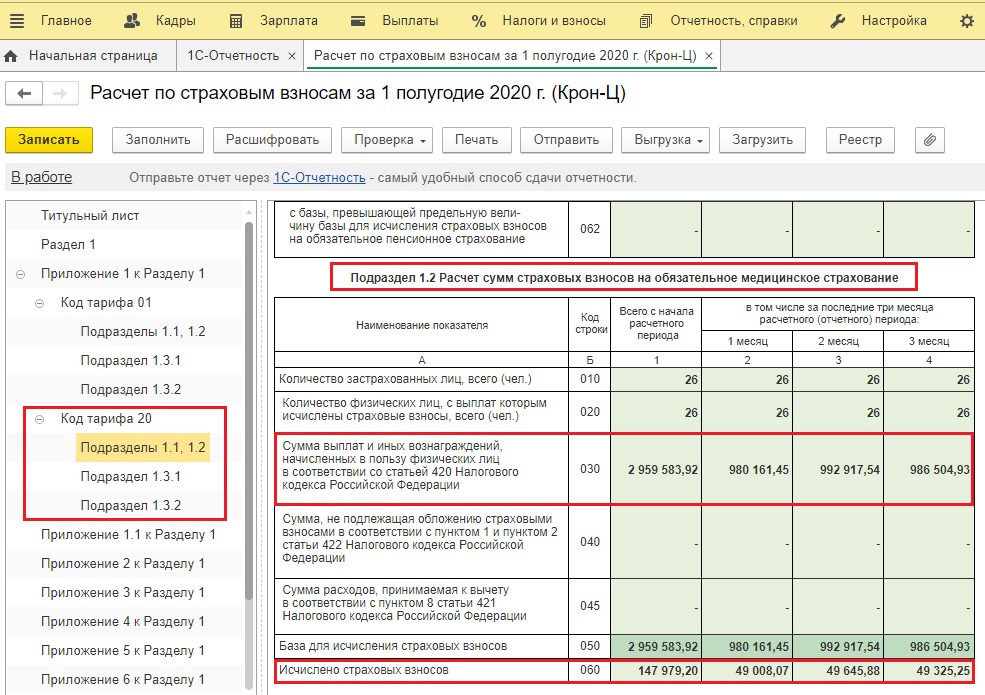985x695 pixels.
Task: Click the first-month cell in row 040
Action: [747, 542]
